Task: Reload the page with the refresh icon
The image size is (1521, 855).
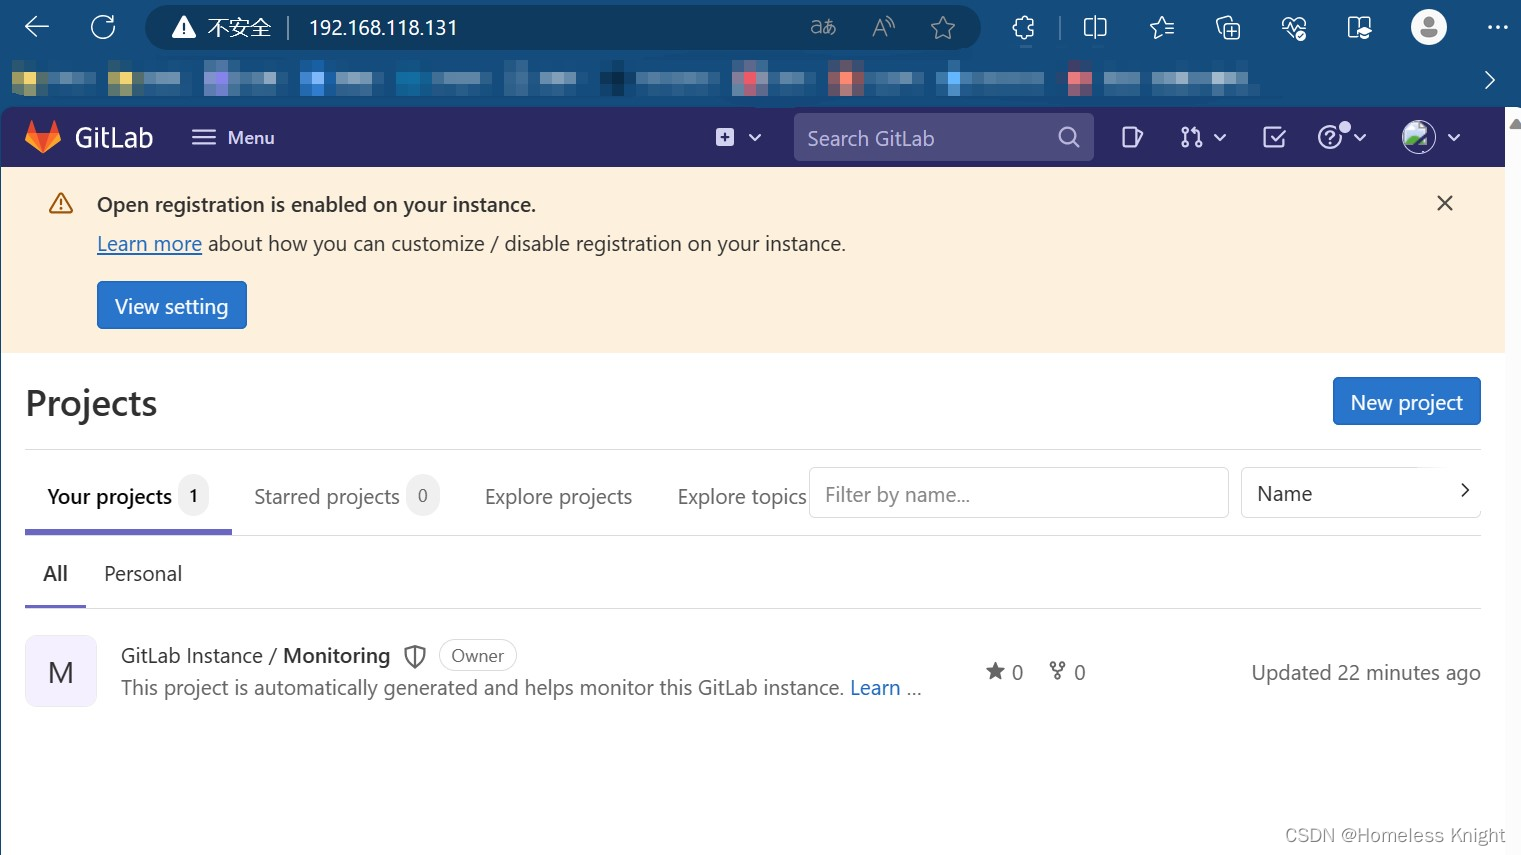Action: (x=103, y=27)
